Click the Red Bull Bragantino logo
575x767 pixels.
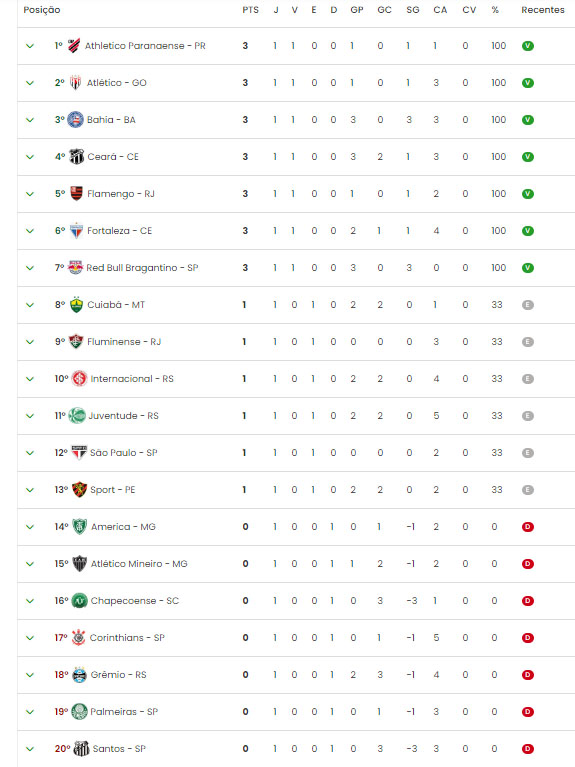[x=75, y=268]
